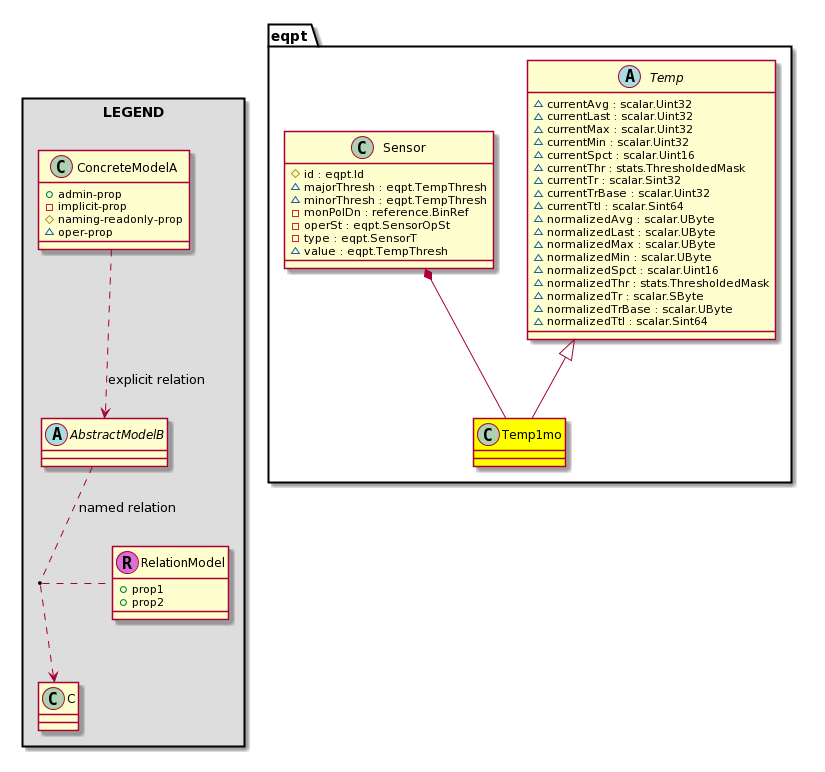Click the triangle icon beside currentThr

538,168
